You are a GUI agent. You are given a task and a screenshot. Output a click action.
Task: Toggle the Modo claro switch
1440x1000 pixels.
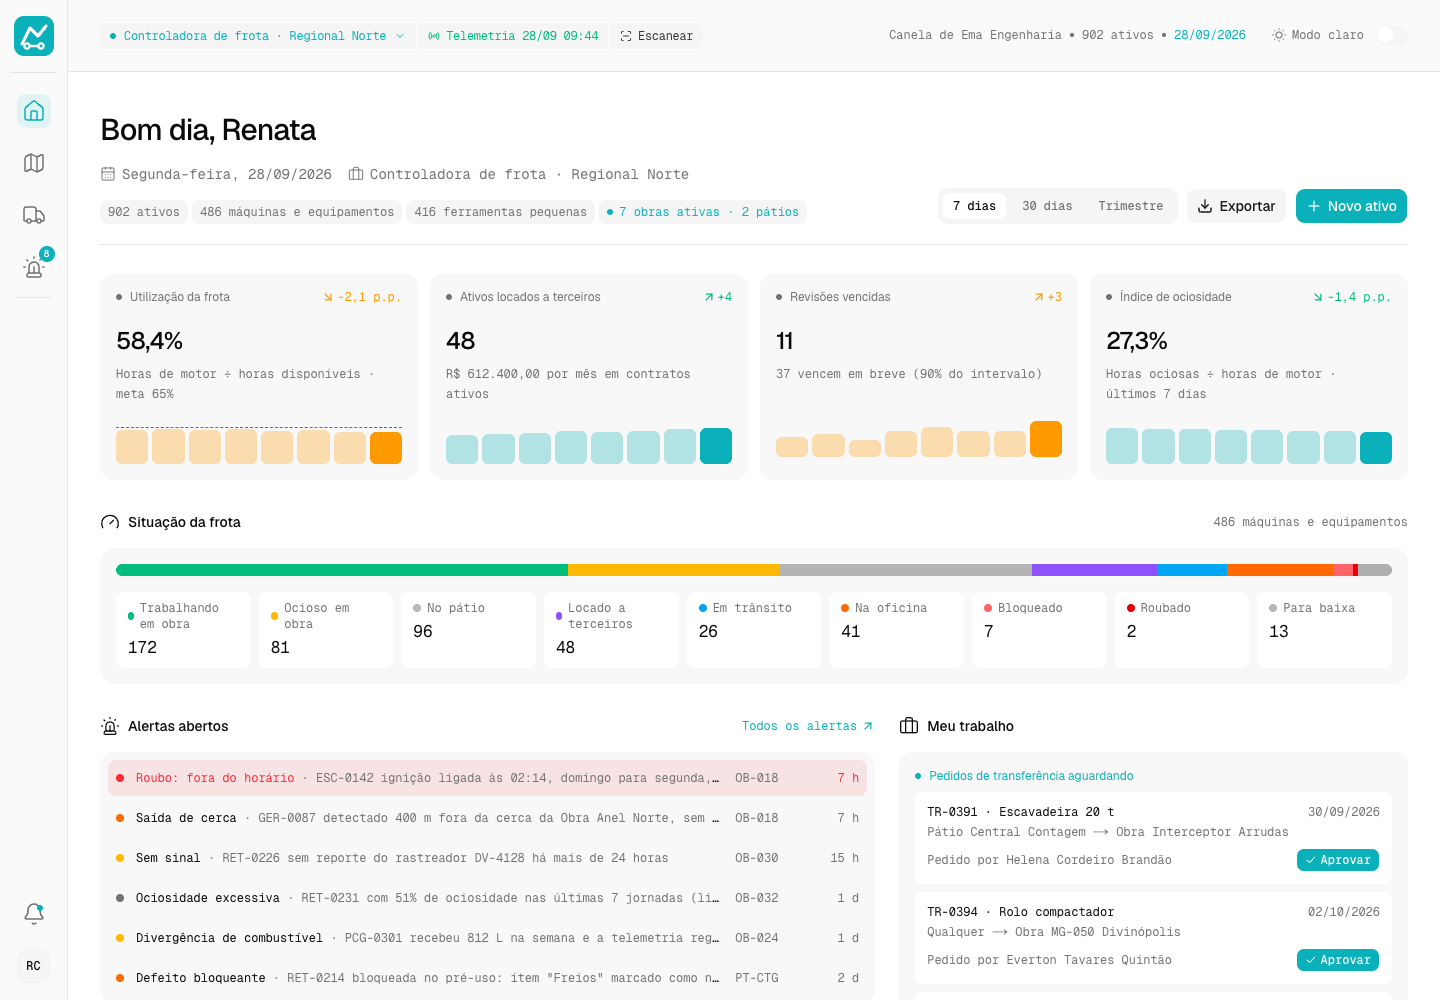(x=1391, y=35)
